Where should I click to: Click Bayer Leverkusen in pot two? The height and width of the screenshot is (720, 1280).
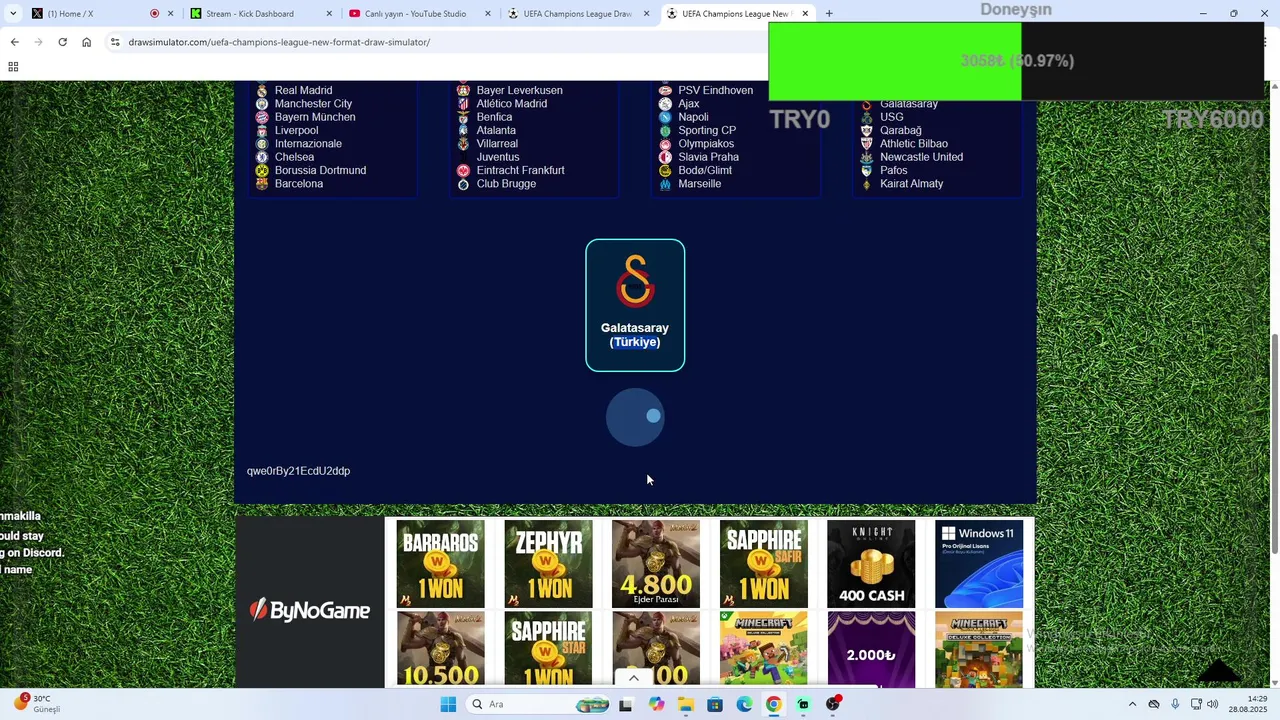pos(519,90)
